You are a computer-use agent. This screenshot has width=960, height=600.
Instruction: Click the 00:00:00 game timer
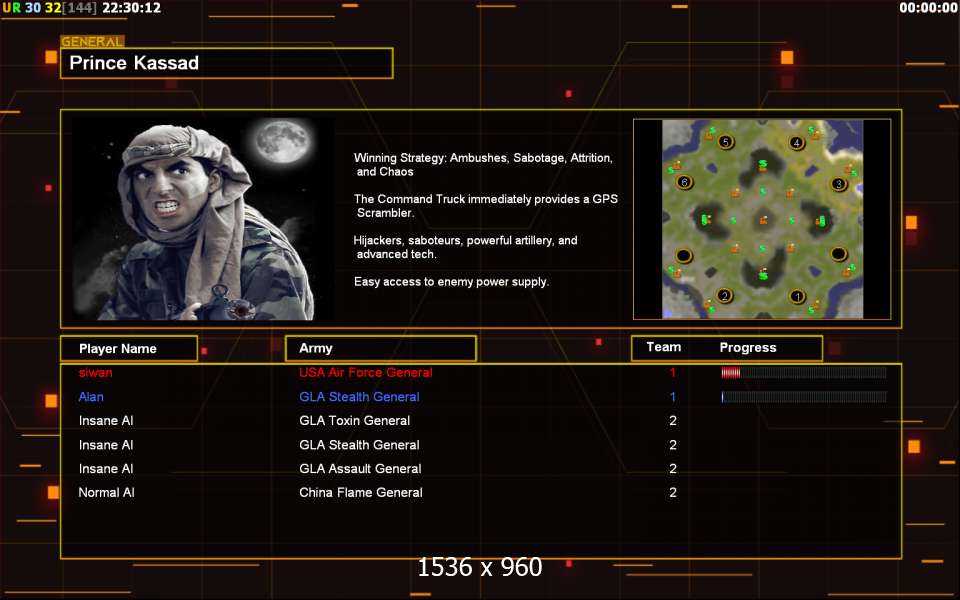click(x=928, y=8)
